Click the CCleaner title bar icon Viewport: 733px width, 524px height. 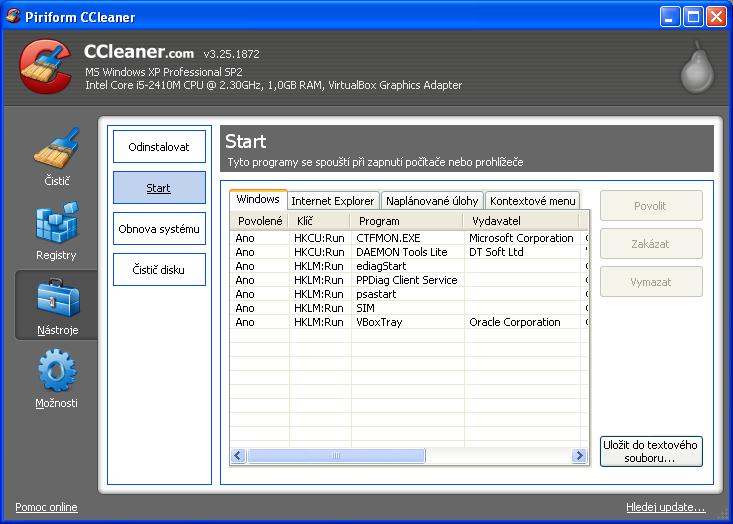click(x=13, y=17)
